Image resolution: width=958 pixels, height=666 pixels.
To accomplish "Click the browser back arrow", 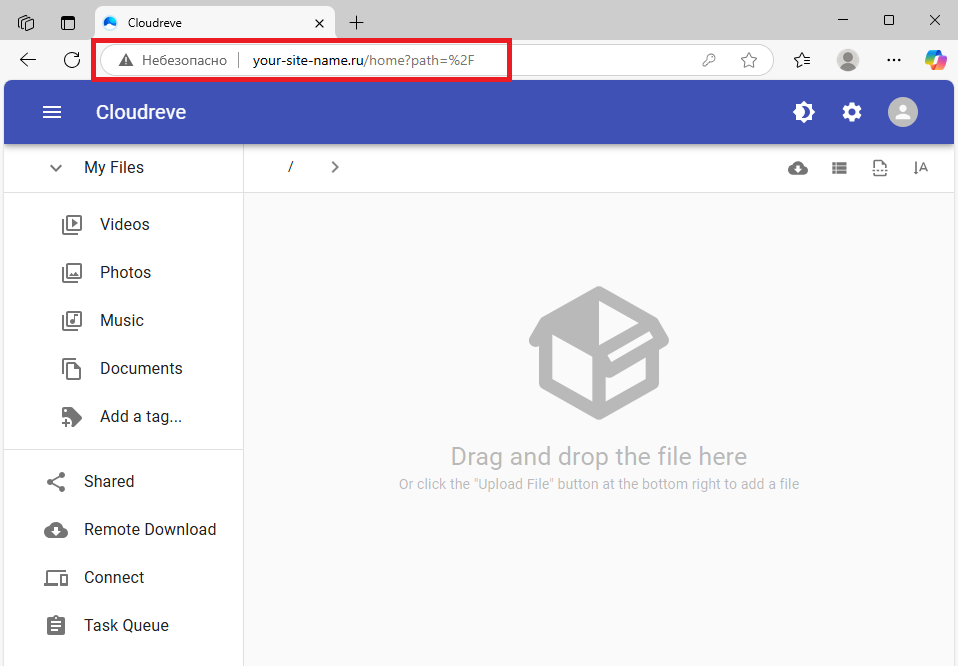I will 28,60.
